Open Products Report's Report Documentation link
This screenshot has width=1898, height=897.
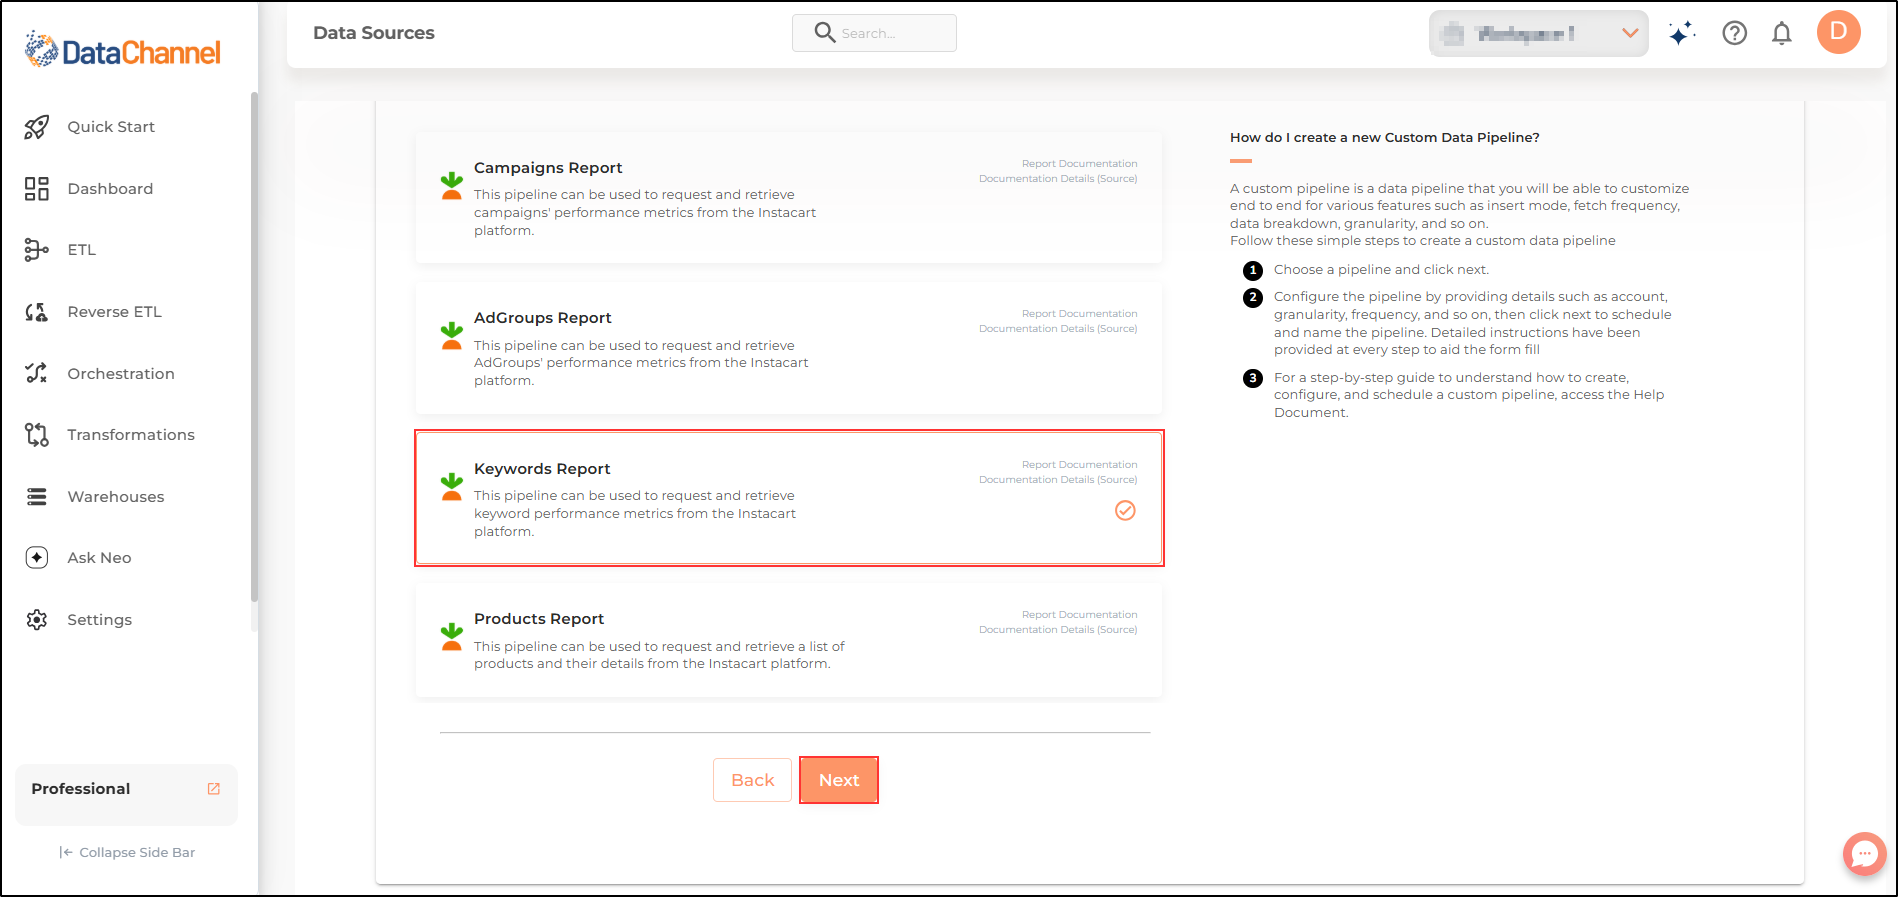click(x=1079, y=615)
